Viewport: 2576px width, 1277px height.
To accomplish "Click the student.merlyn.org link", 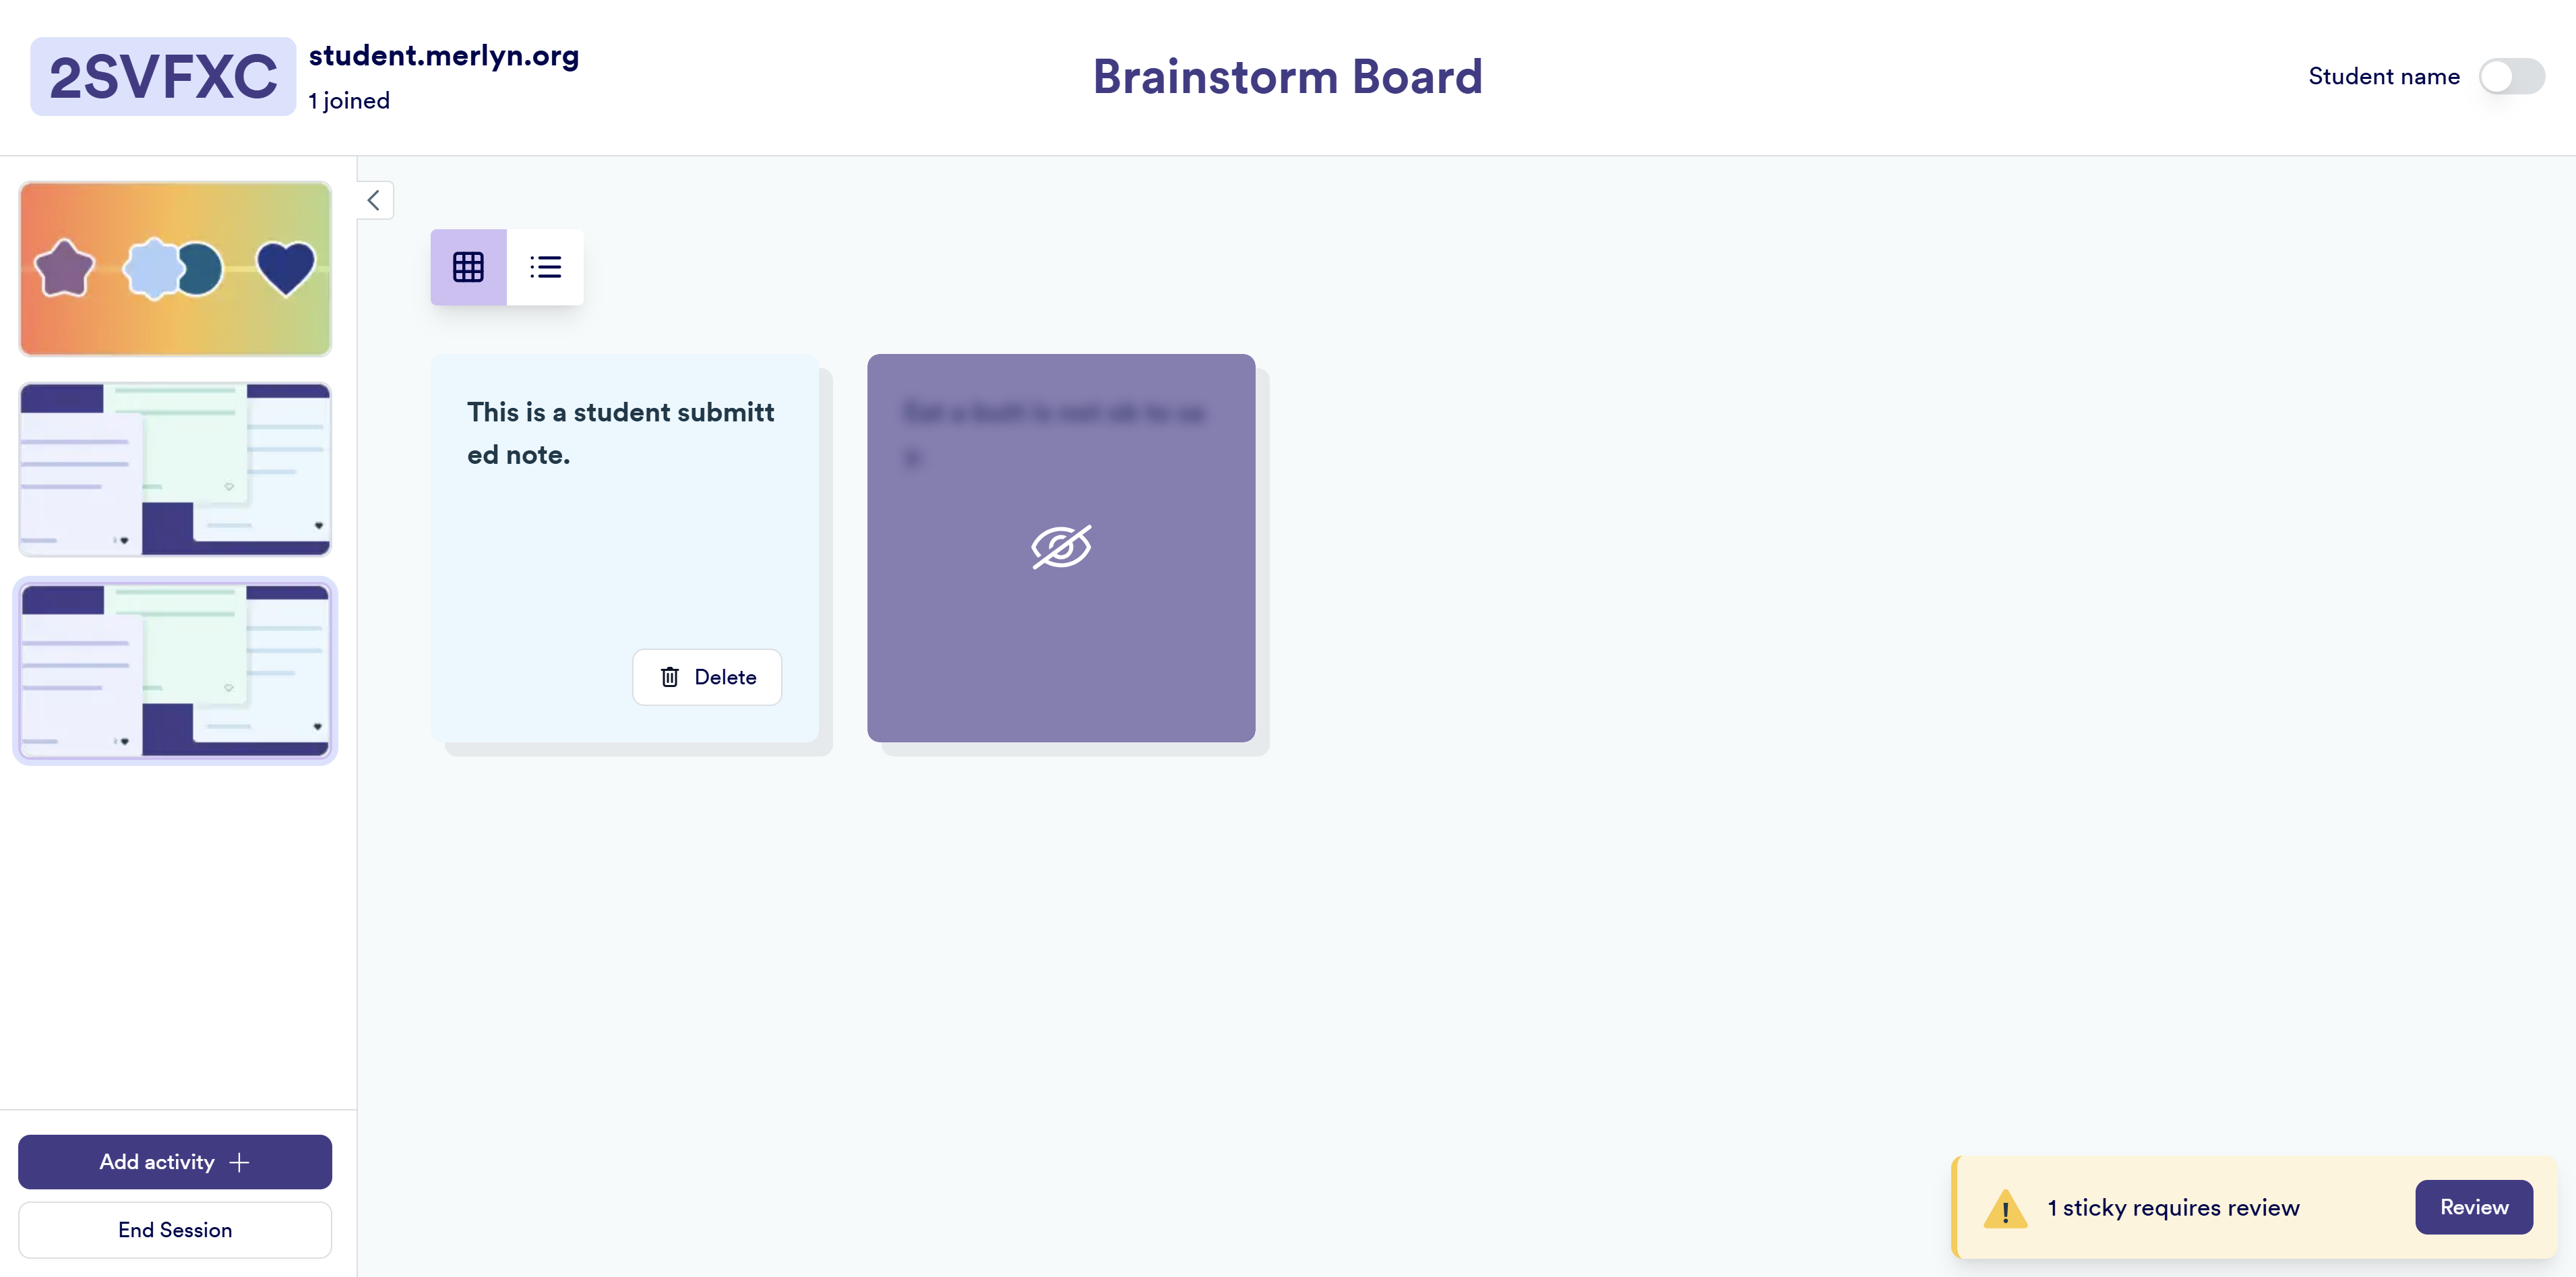I will [444, 55].
